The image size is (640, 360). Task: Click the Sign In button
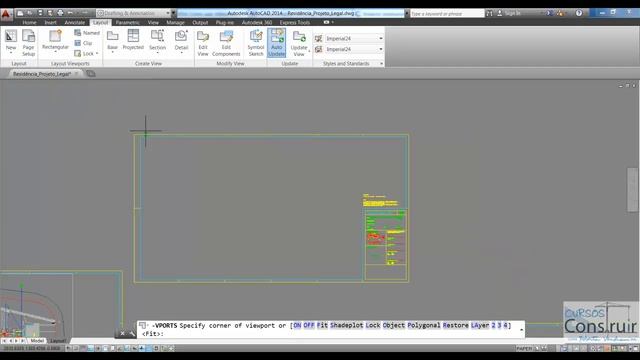[509, 13]
